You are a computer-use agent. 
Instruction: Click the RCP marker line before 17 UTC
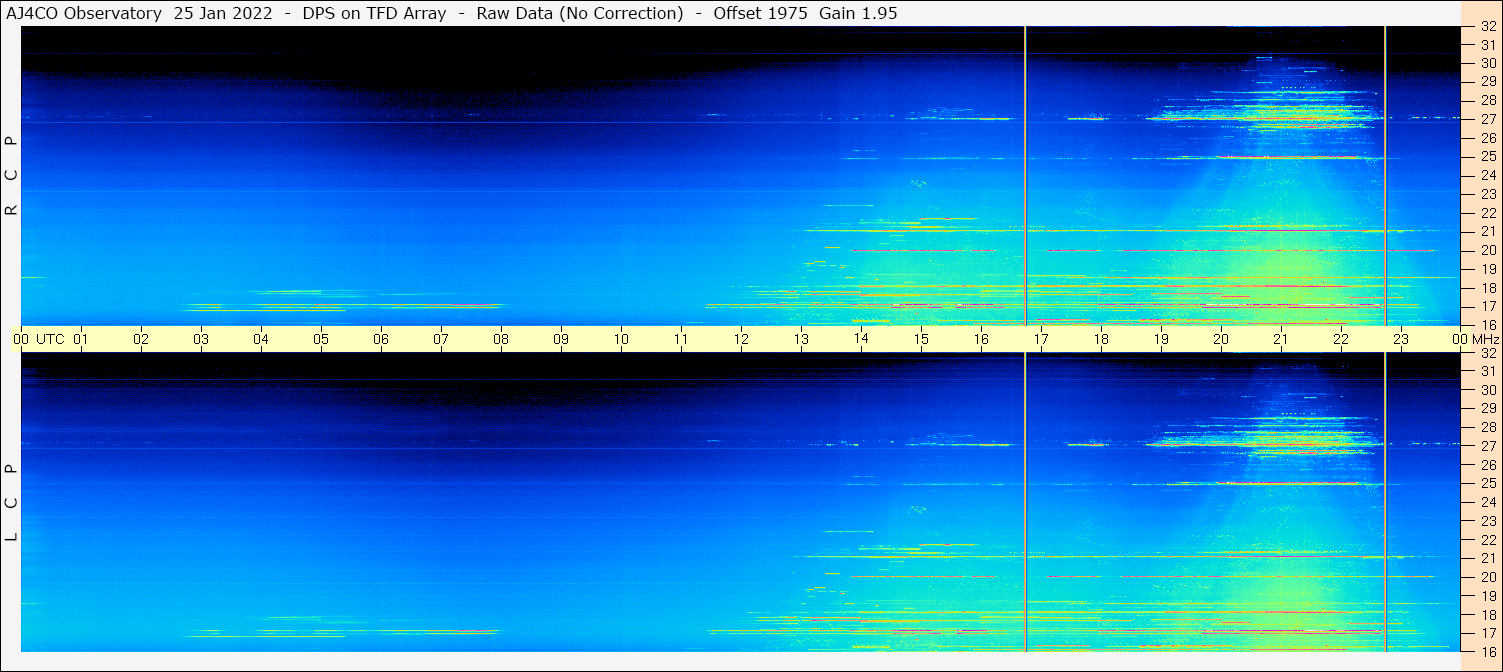click(1025, 175)
